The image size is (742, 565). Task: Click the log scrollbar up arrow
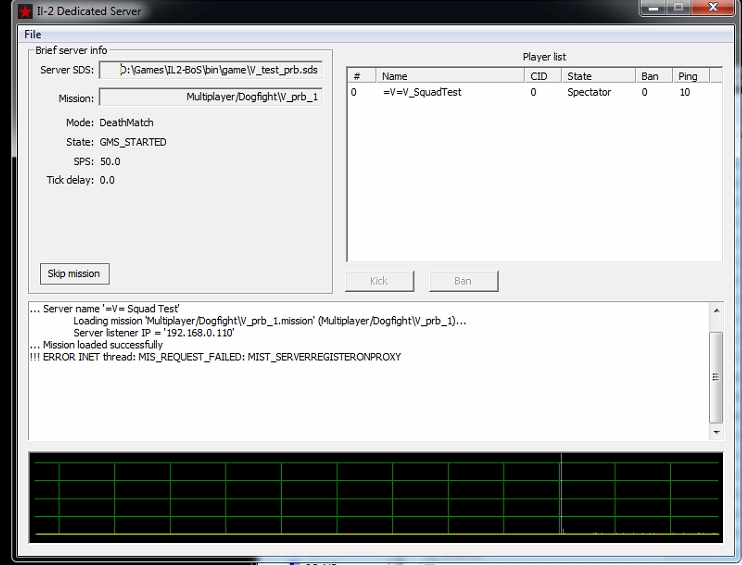click(716, 310)
